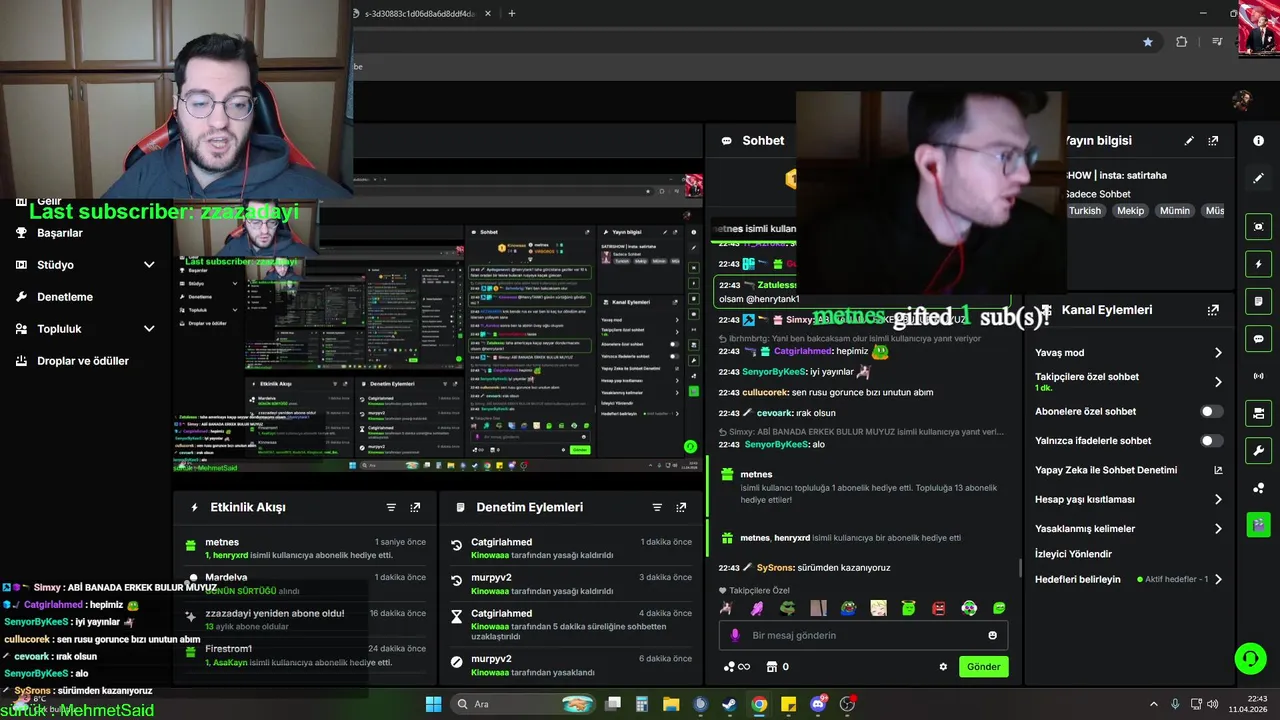Pop out the Denetim Eylemleri panel
Image resolution: width=1280 pixels, height=720 pixels.
[x=682, y=507]
